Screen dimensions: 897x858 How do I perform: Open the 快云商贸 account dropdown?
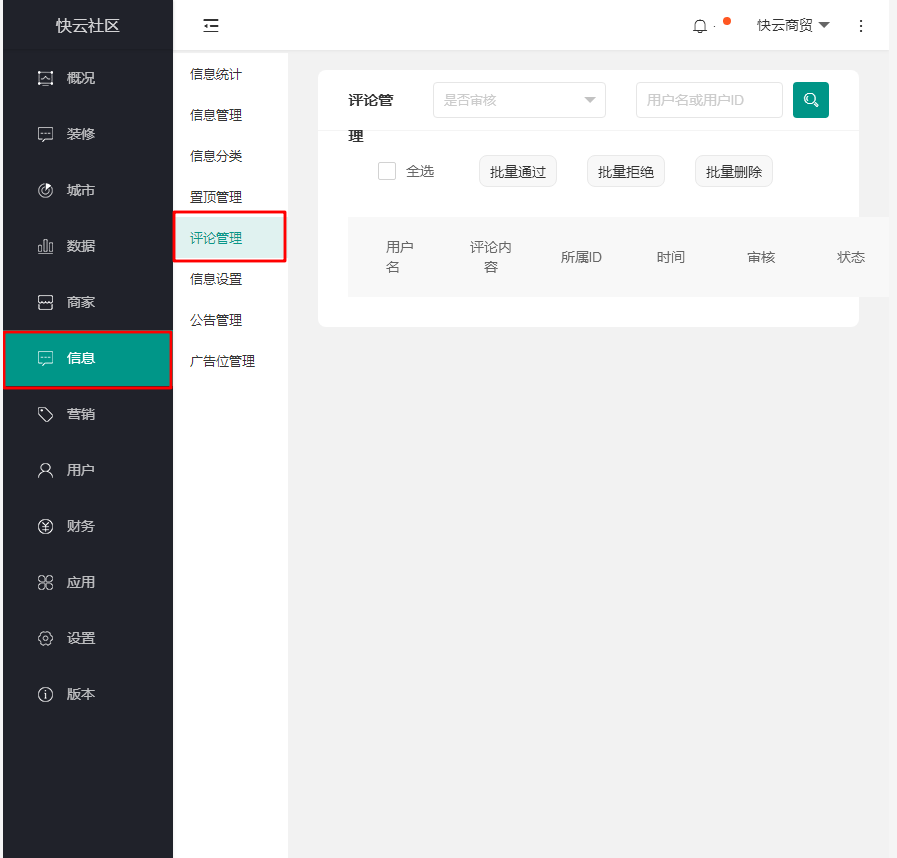(x=793, y=26)
